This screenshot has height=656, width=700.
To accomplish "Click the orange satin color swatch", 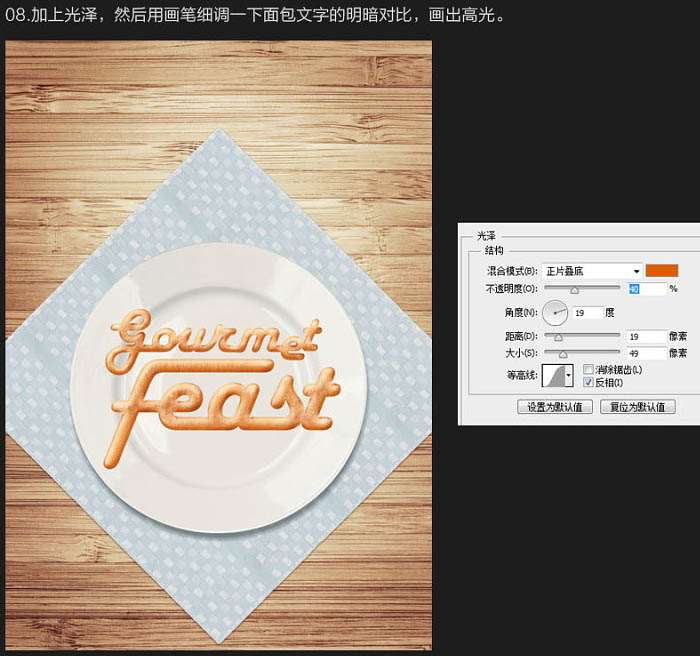I will click(x=662, y=270).
